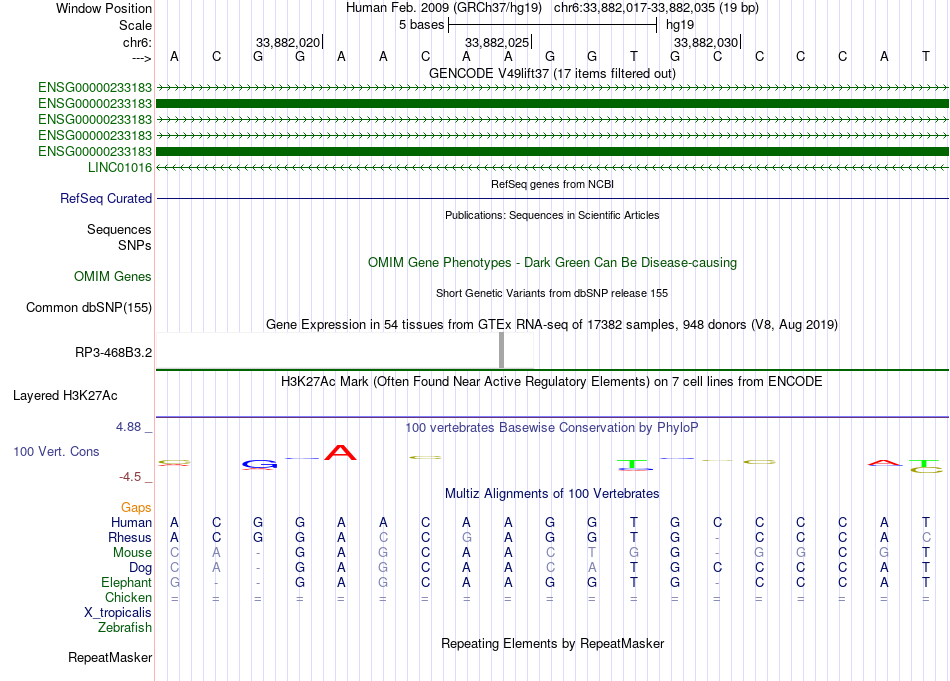Image resolution: width=950 pixels, height=681 pixels.
Task: Click the 5 bases scale bar
Action: pyautogui.click(x=552, y=25)
